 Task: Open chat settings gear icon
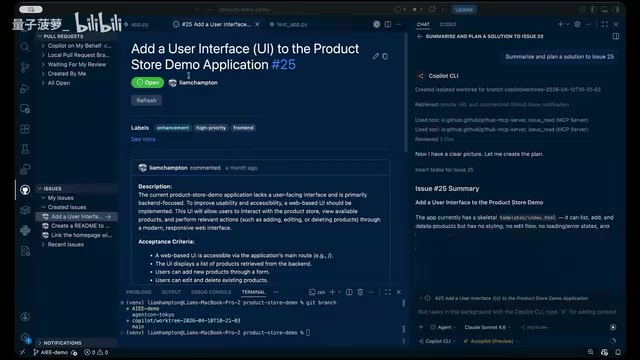(577, 24)
